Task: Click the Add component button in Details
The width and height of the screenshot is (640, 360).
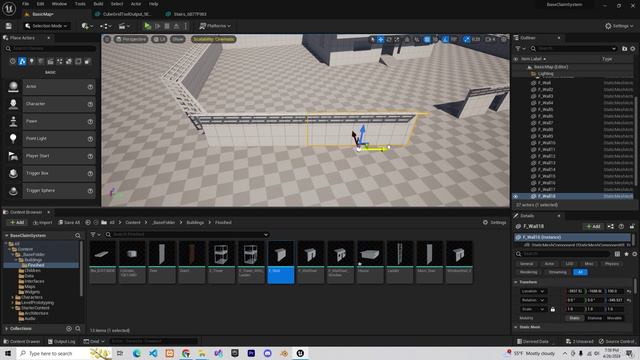Action: [x=593, y=226]
